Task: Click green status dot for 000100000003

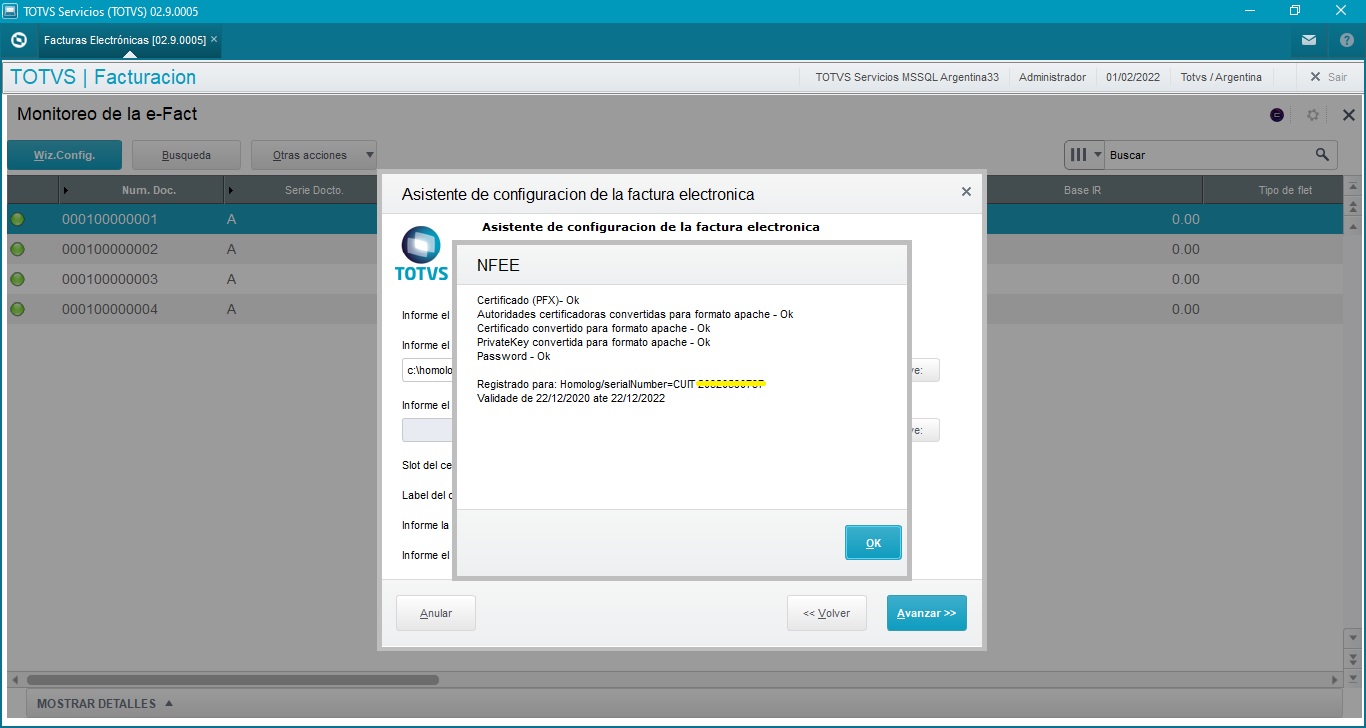Action: click(x=18, y=279)
